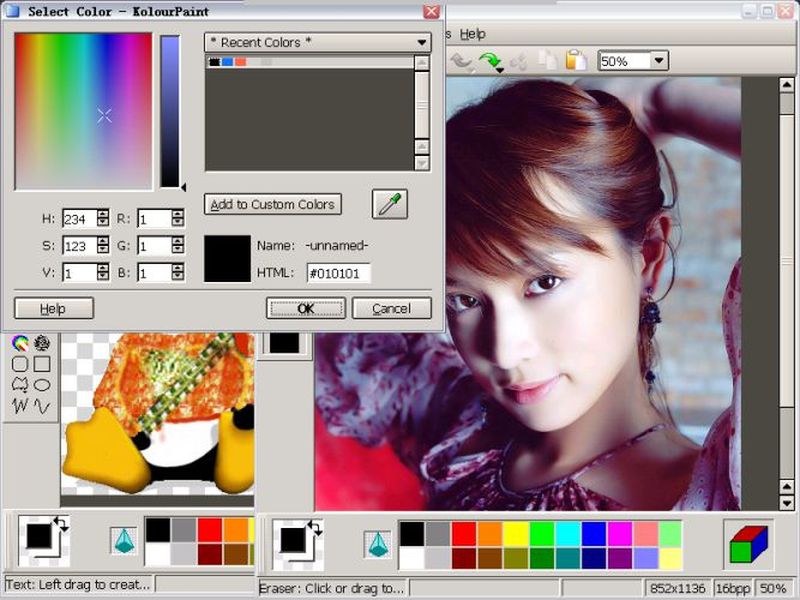
Task: Open the 50% zoom level dropdown
Action: pyautogui.click(x=658, y=61)
